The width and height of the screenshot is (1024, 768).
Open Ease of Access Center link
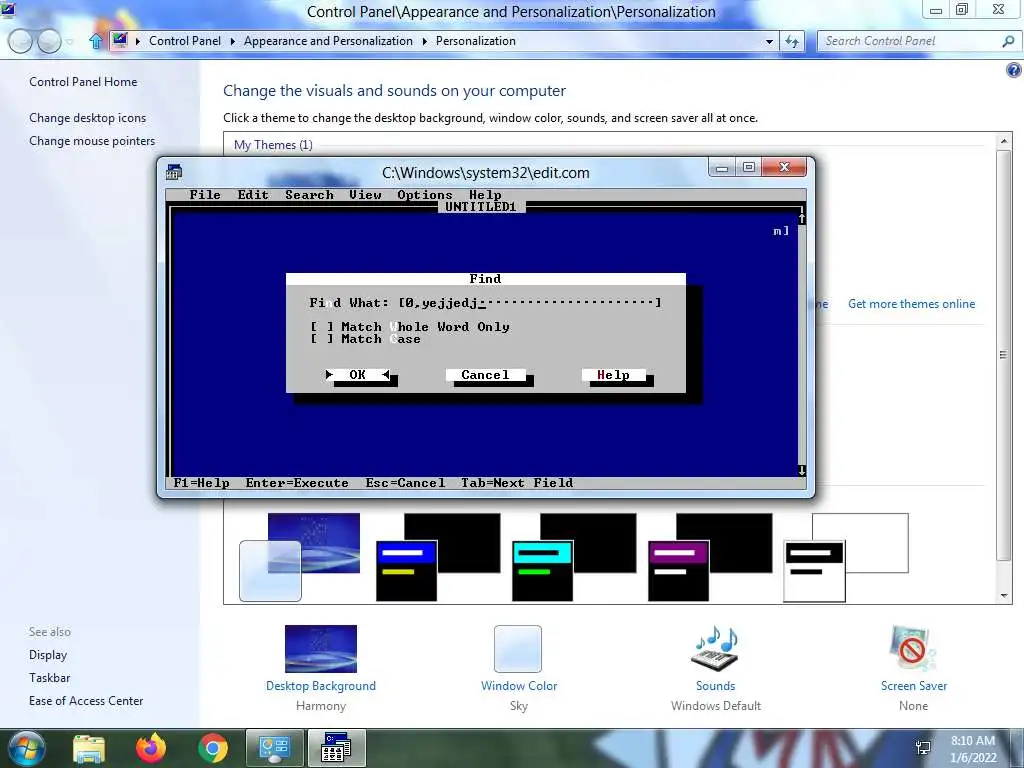[x=86, y=701]
